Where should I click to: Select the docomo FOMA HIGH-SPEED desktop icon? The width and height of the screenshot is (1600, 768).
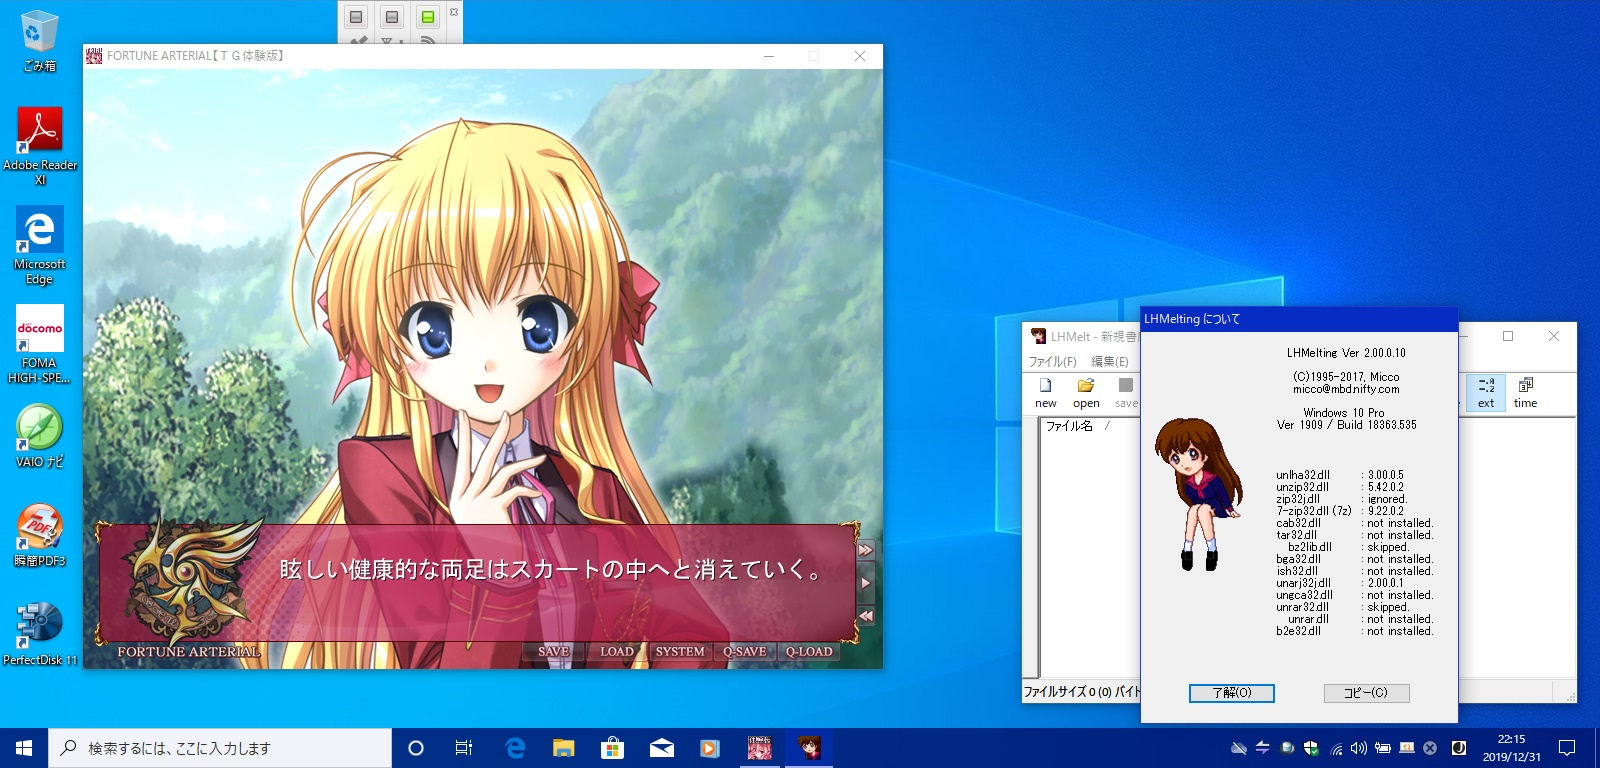coord(39,344)
